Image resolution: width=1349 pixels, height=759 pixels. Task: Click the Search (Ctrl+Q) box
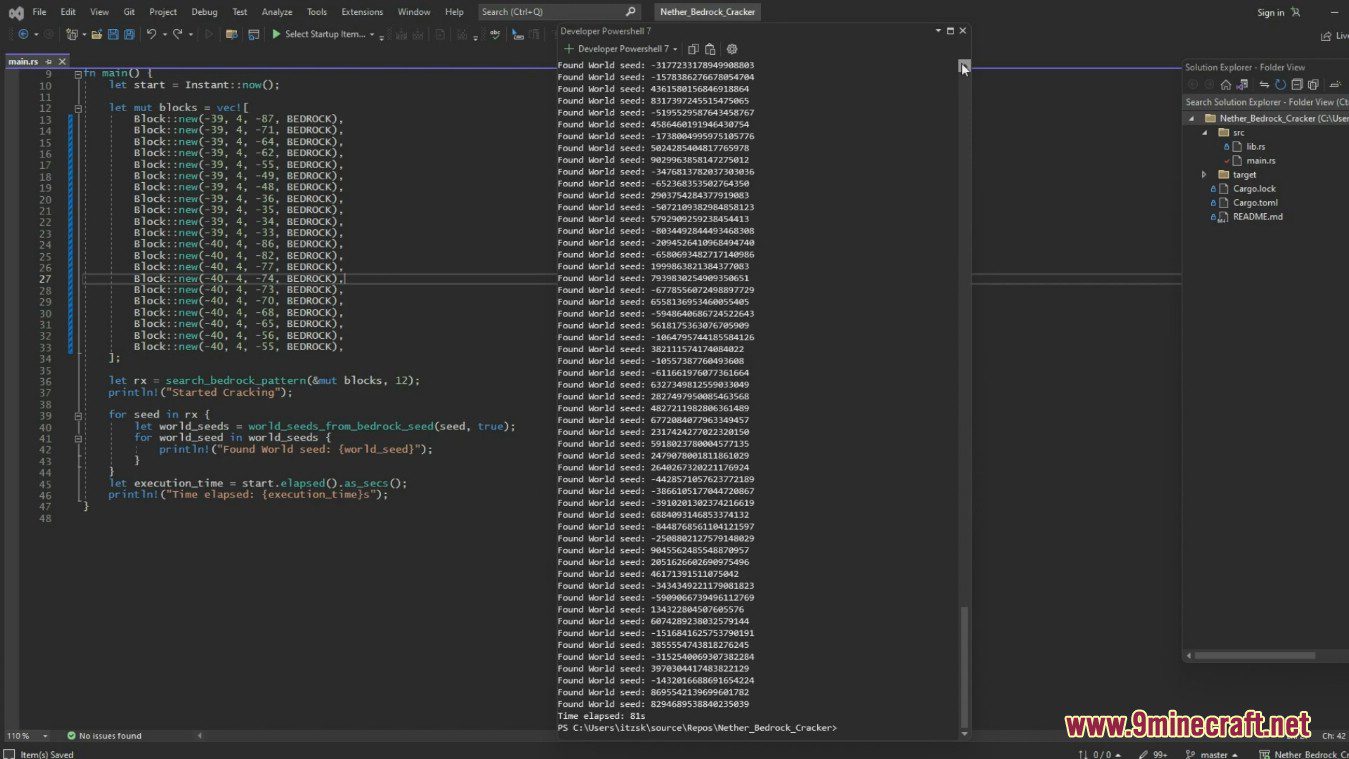click(558, 12)
